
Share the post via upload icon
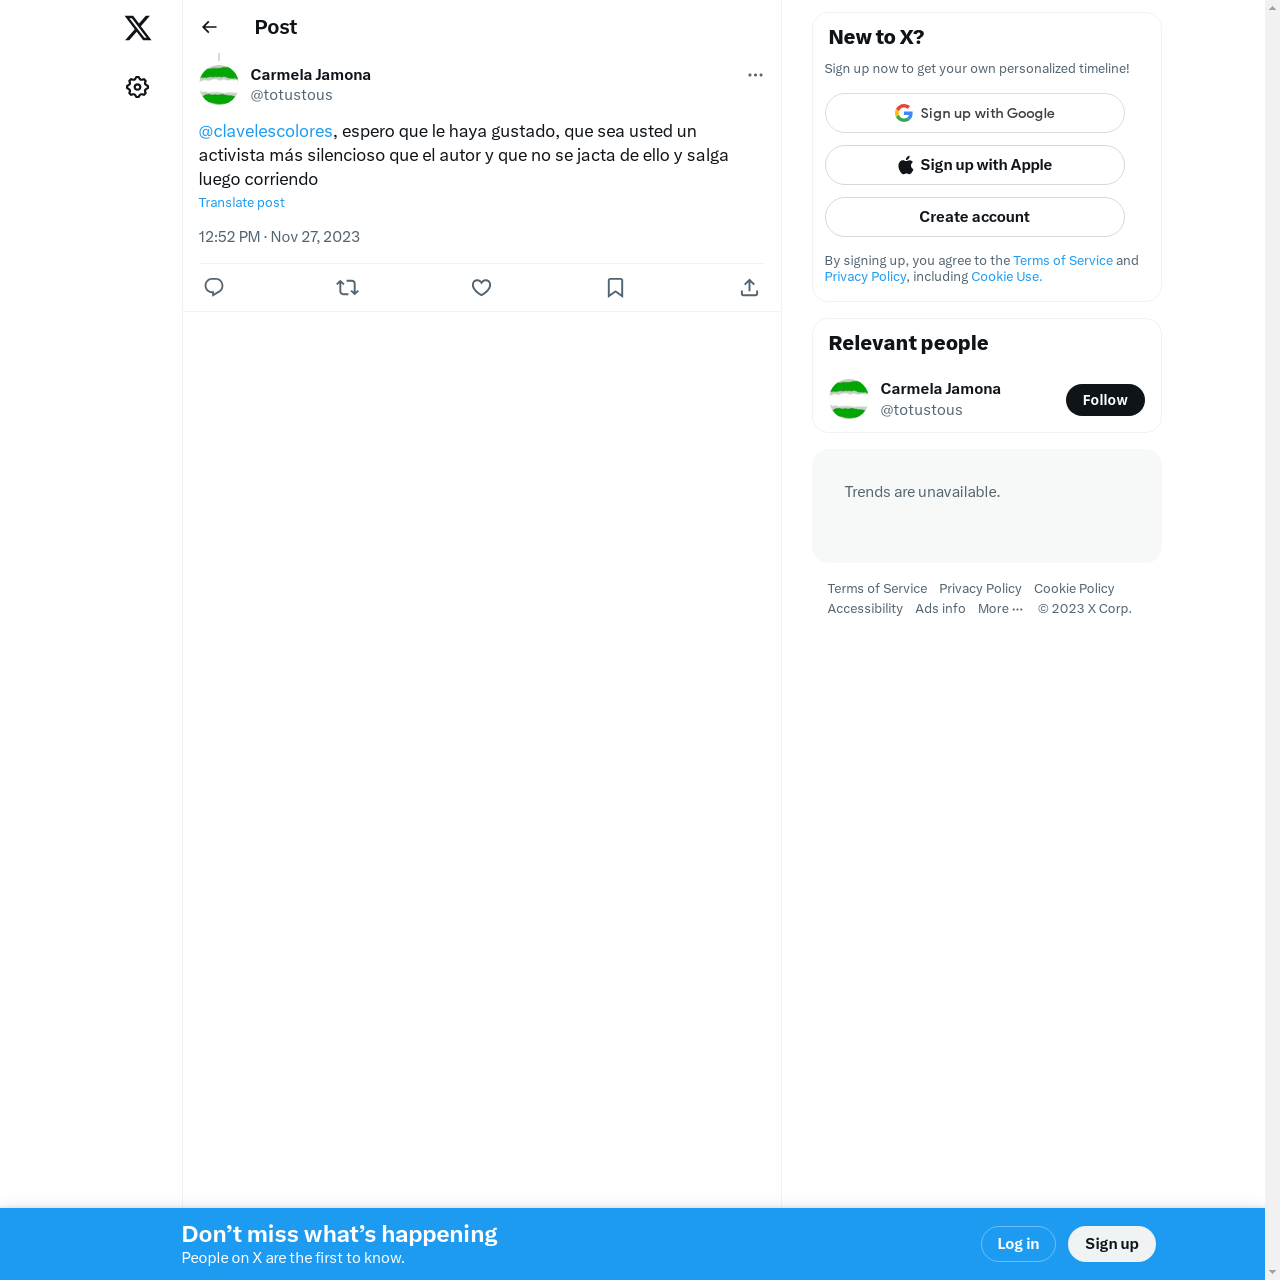click(749, 288)
